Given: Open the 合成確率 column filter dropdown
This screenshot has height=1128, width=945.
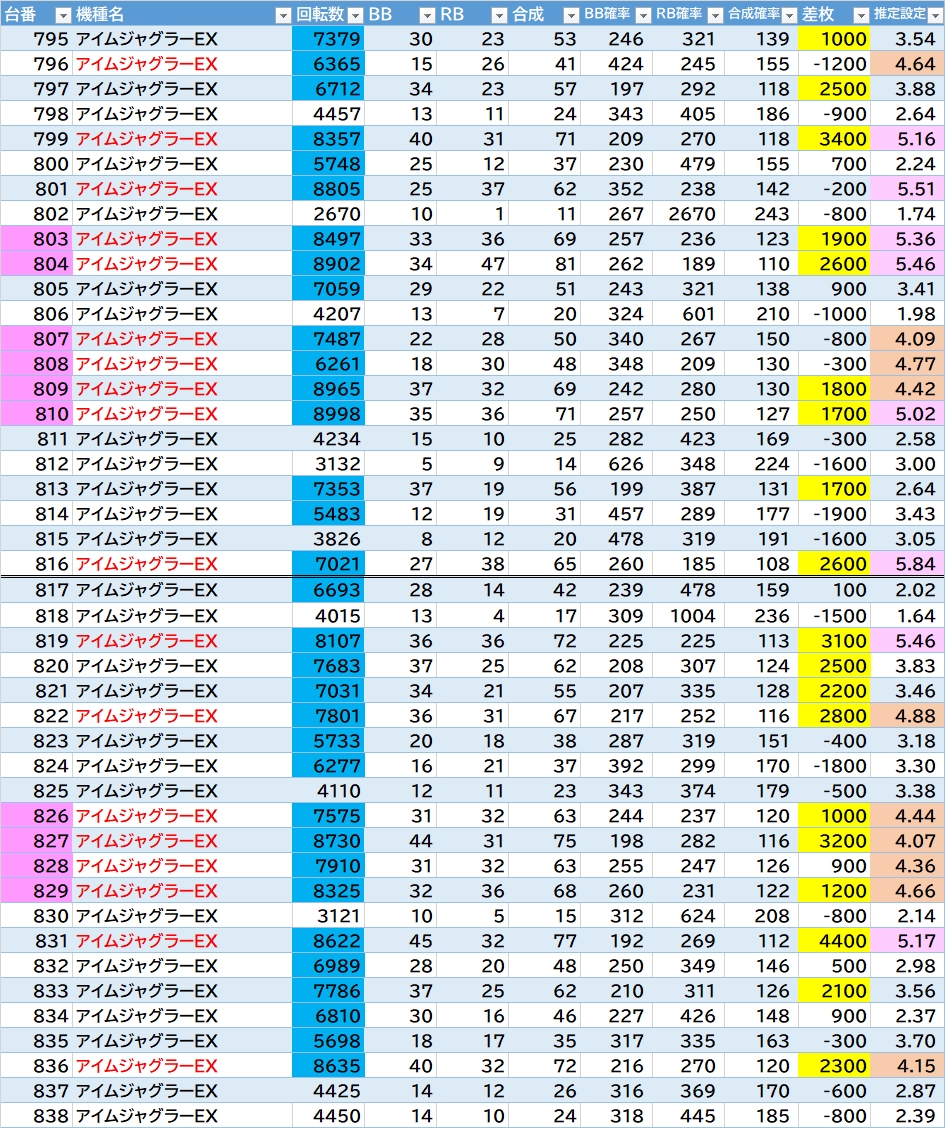Looking at the screenshot, I should click(x=788, y=15).
